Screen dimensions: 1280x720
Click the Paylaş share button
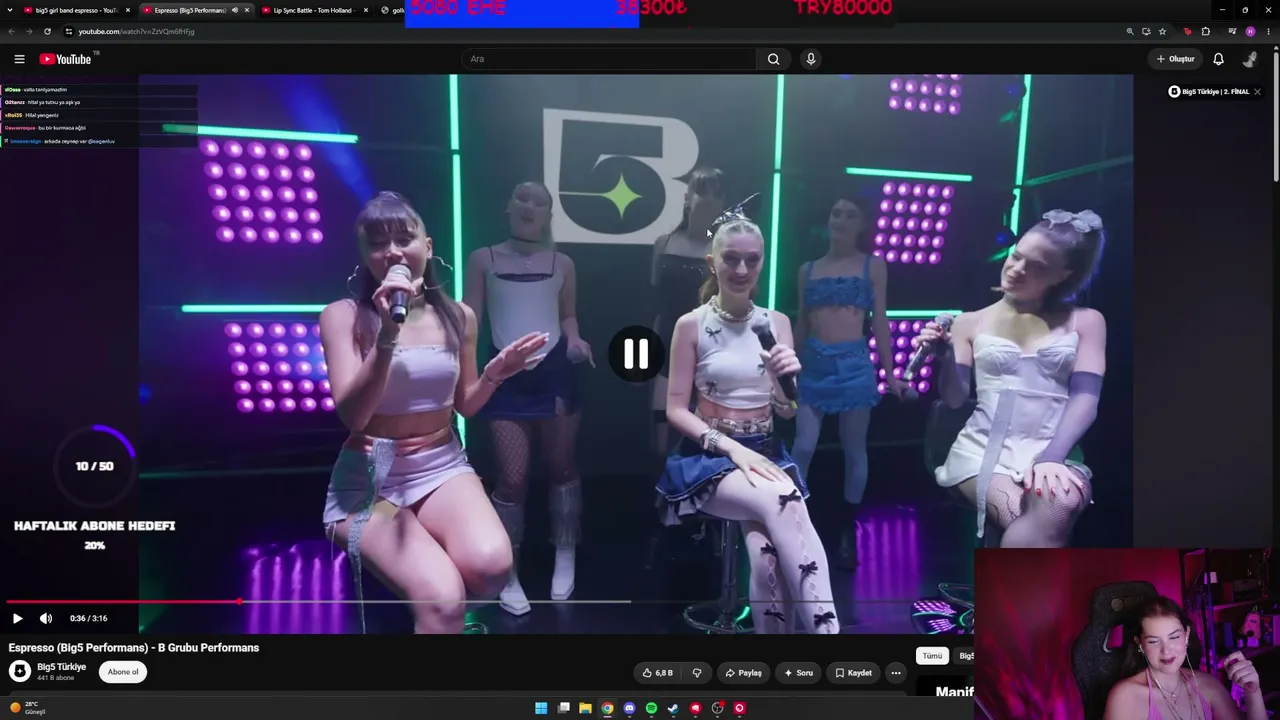point(743,673)
